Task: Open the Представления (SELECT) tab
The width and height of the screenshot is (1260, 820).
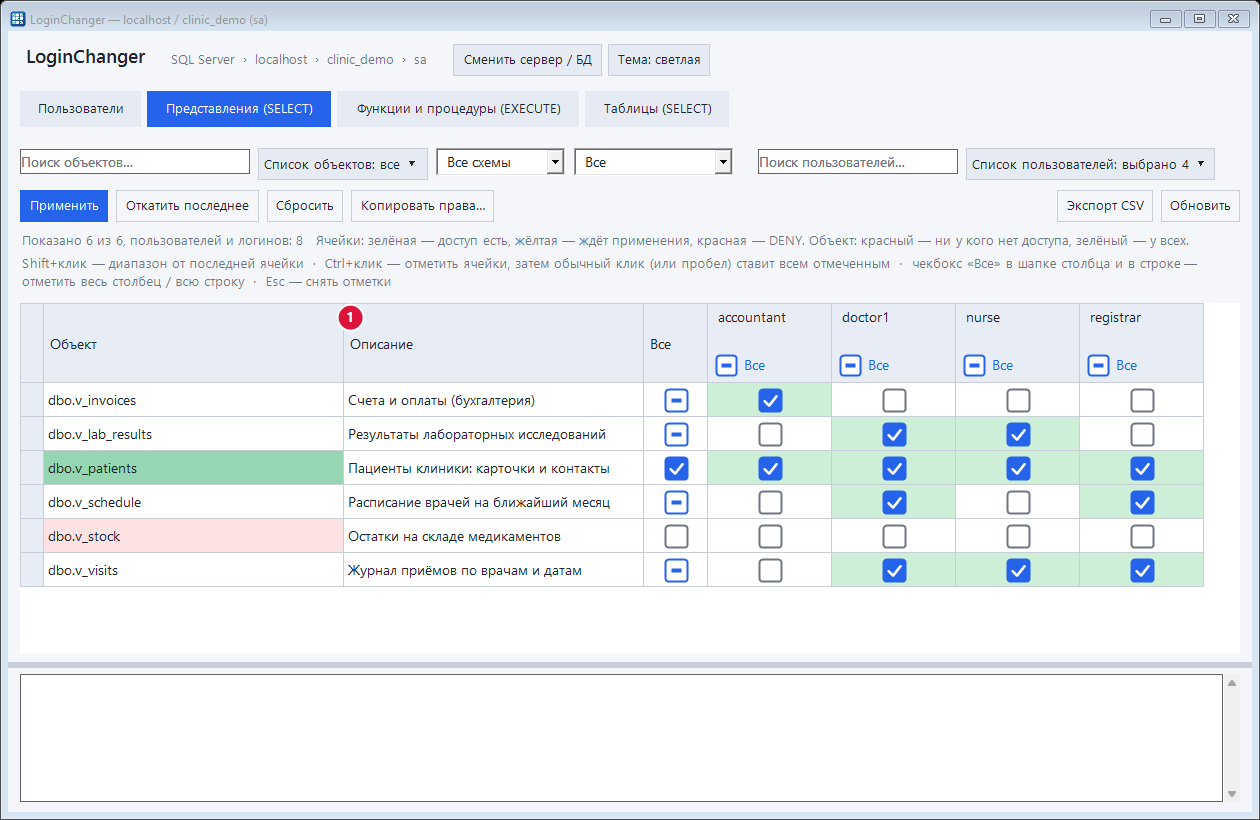Action: pyautogui.click(x=239, y=109)
